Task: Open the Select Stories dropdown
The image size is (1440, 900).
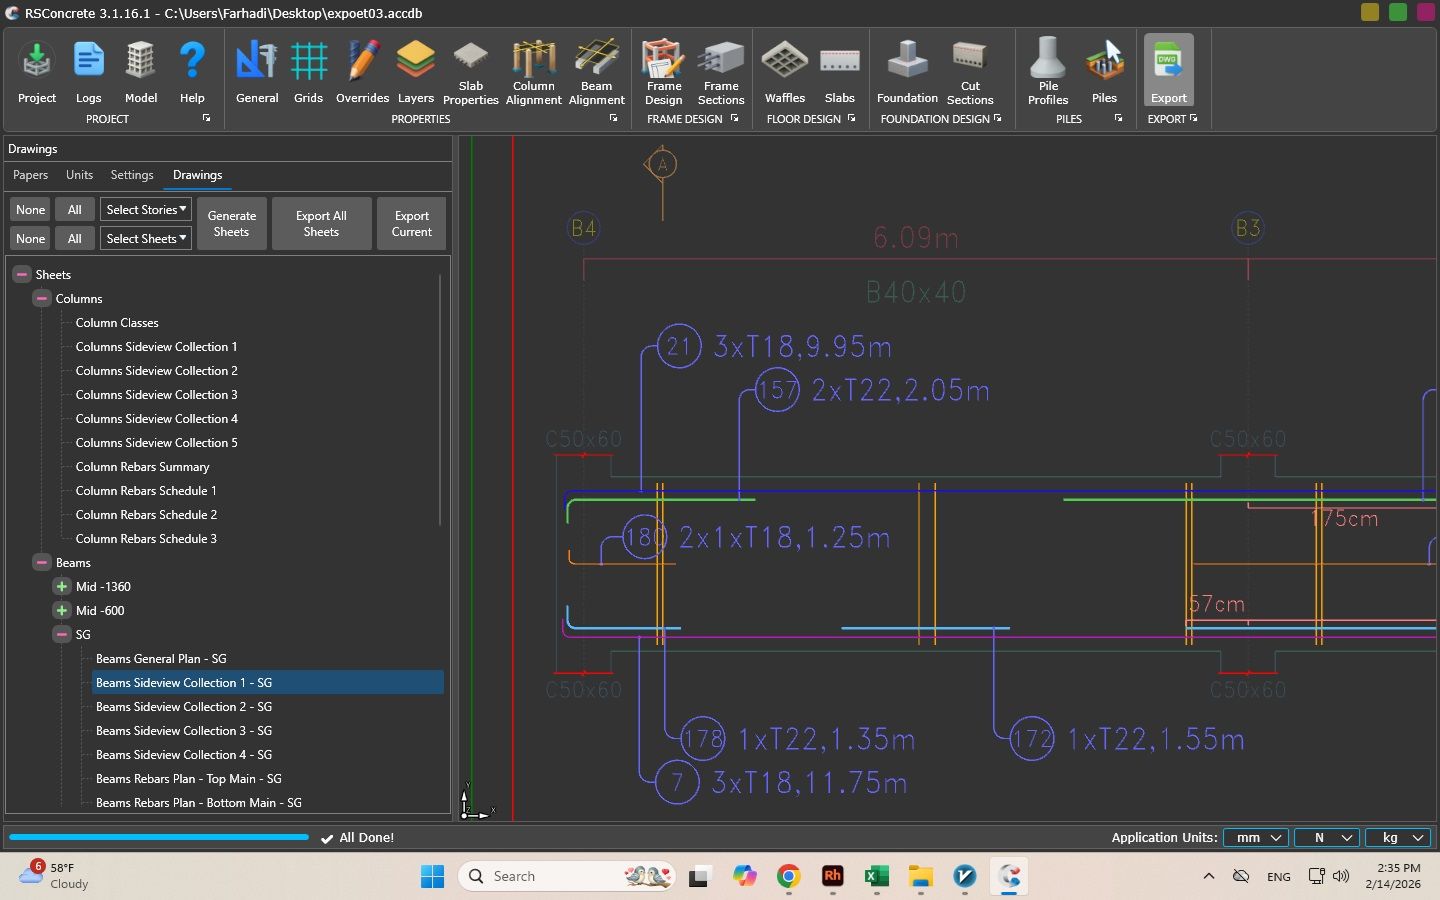Action: pyautogui.click(x=145, y=210)
